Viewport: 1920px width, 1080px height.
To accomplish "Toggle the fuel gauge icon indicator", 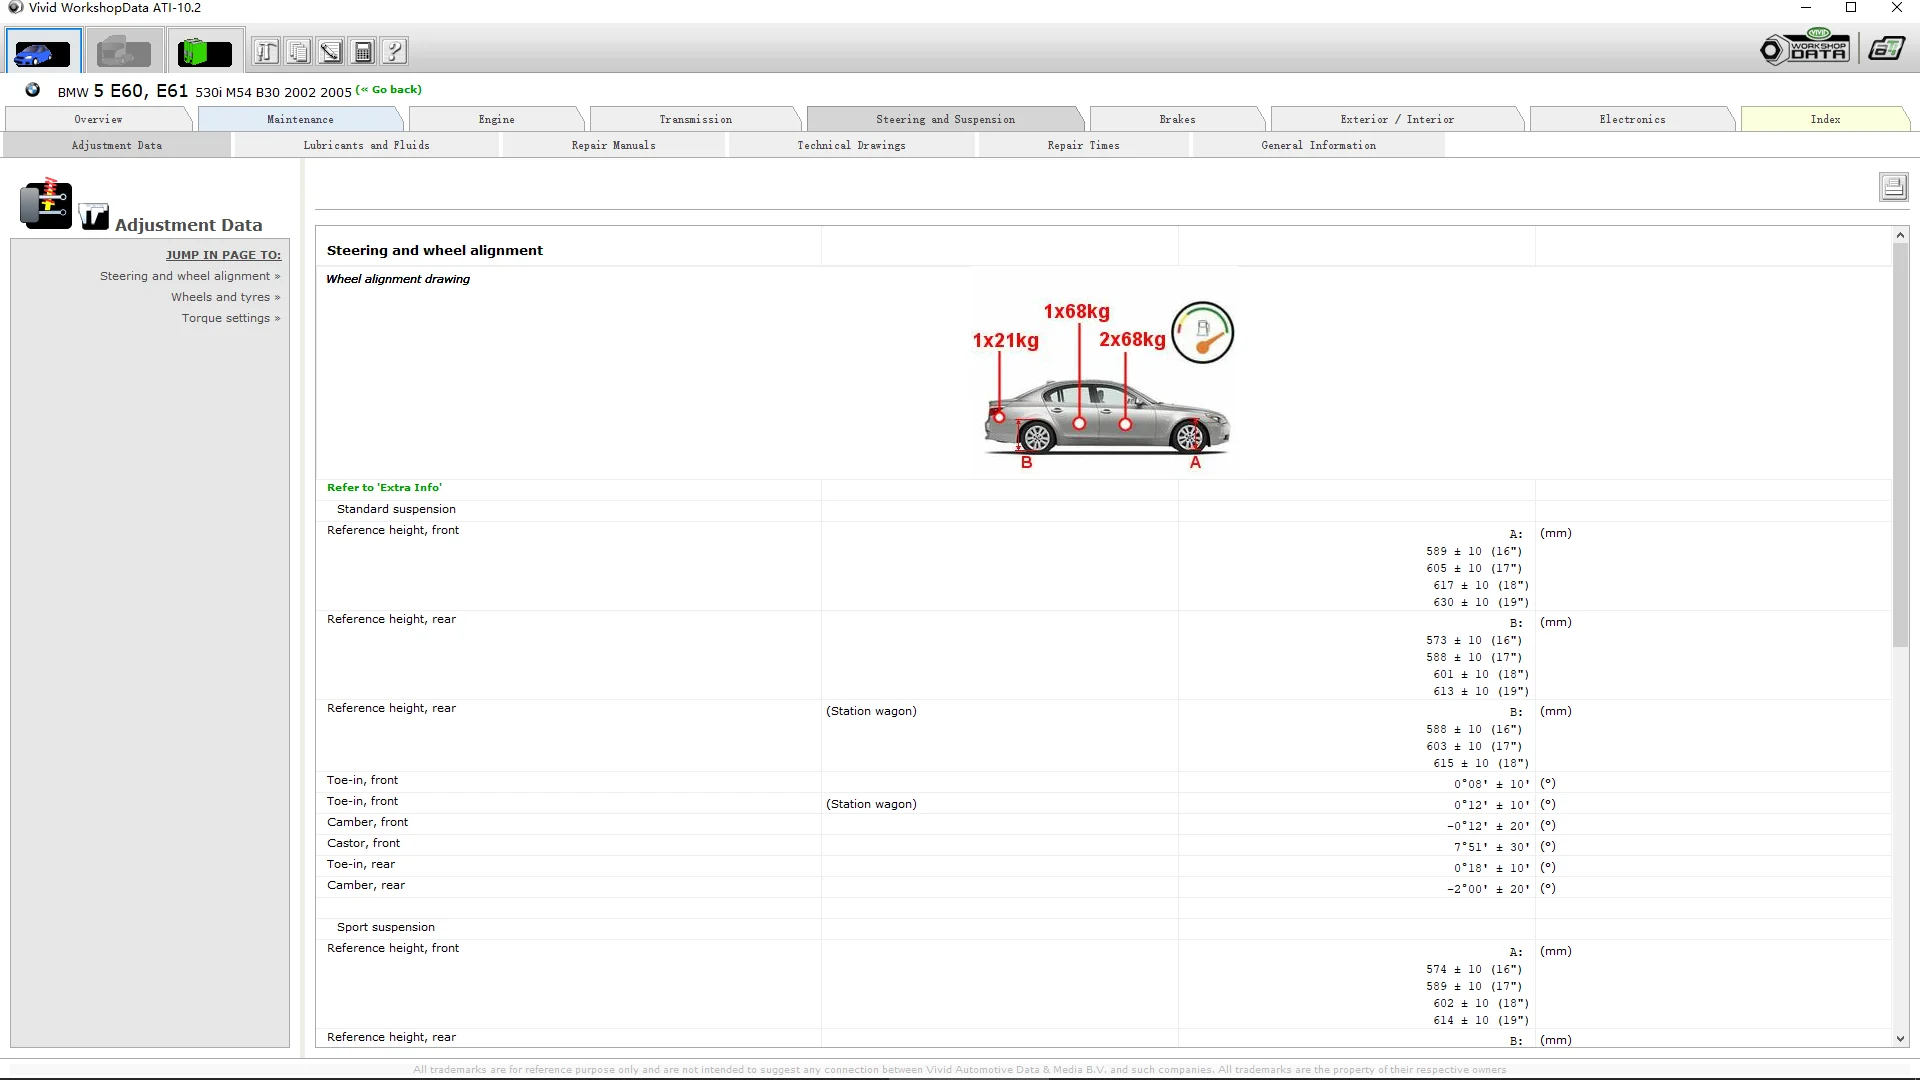I will (x=1203, y=332).
